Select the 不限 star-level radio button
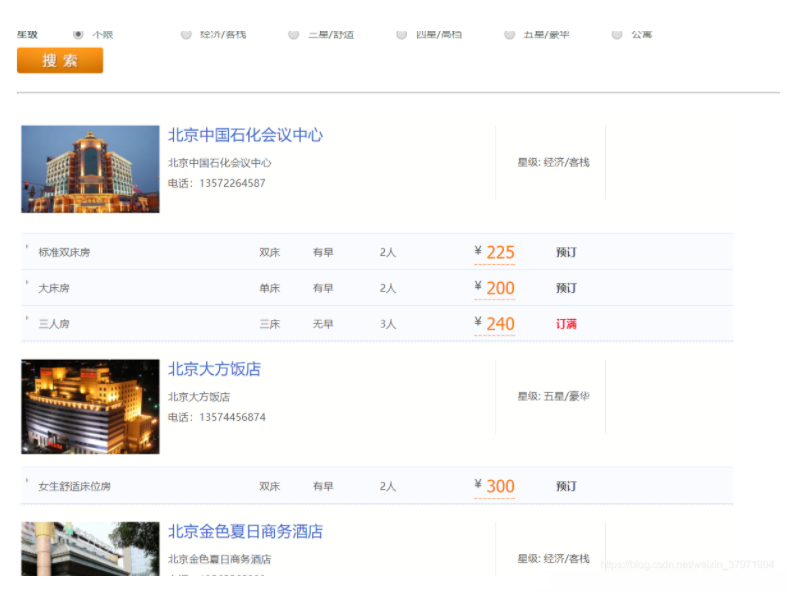The image size is (796, 601). [78, 35]
